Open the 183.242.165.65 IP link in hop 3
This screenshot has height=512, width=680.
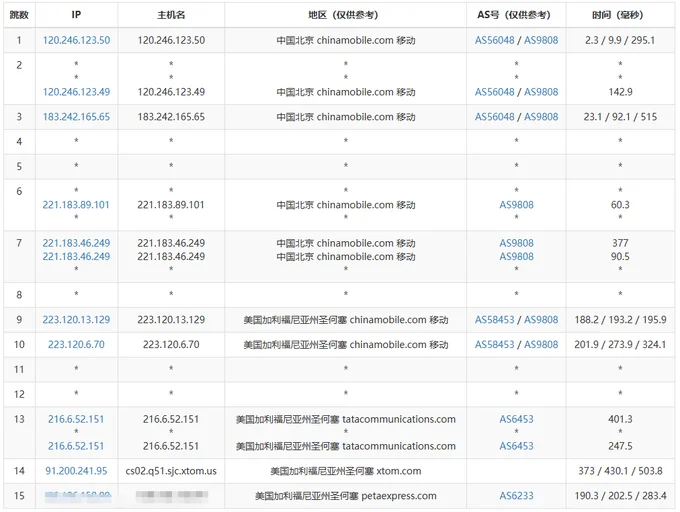pyautogui.click(x=76, y=117)
